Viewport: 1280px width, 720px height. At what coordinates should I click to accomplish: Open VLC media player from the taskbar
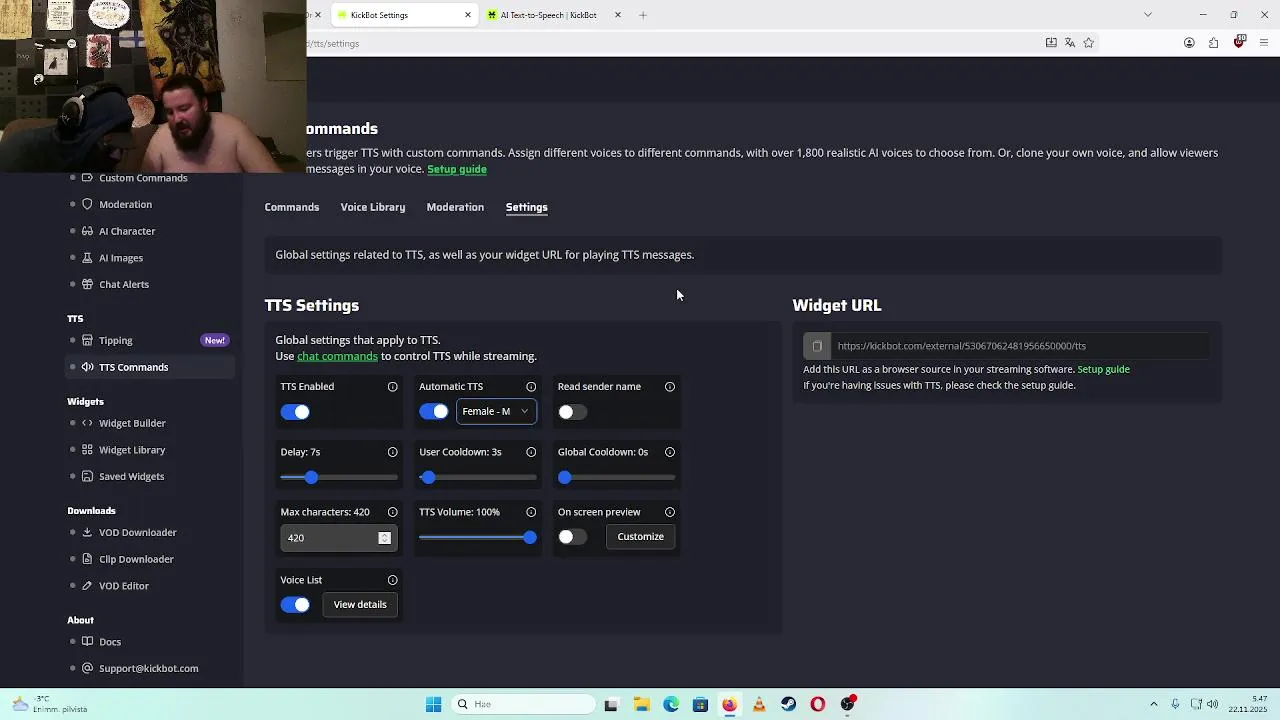point(759,704)
